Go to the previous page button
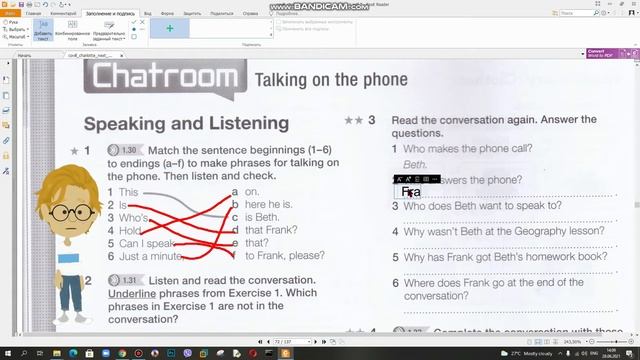640x360 pixels. tap(268, 342)
